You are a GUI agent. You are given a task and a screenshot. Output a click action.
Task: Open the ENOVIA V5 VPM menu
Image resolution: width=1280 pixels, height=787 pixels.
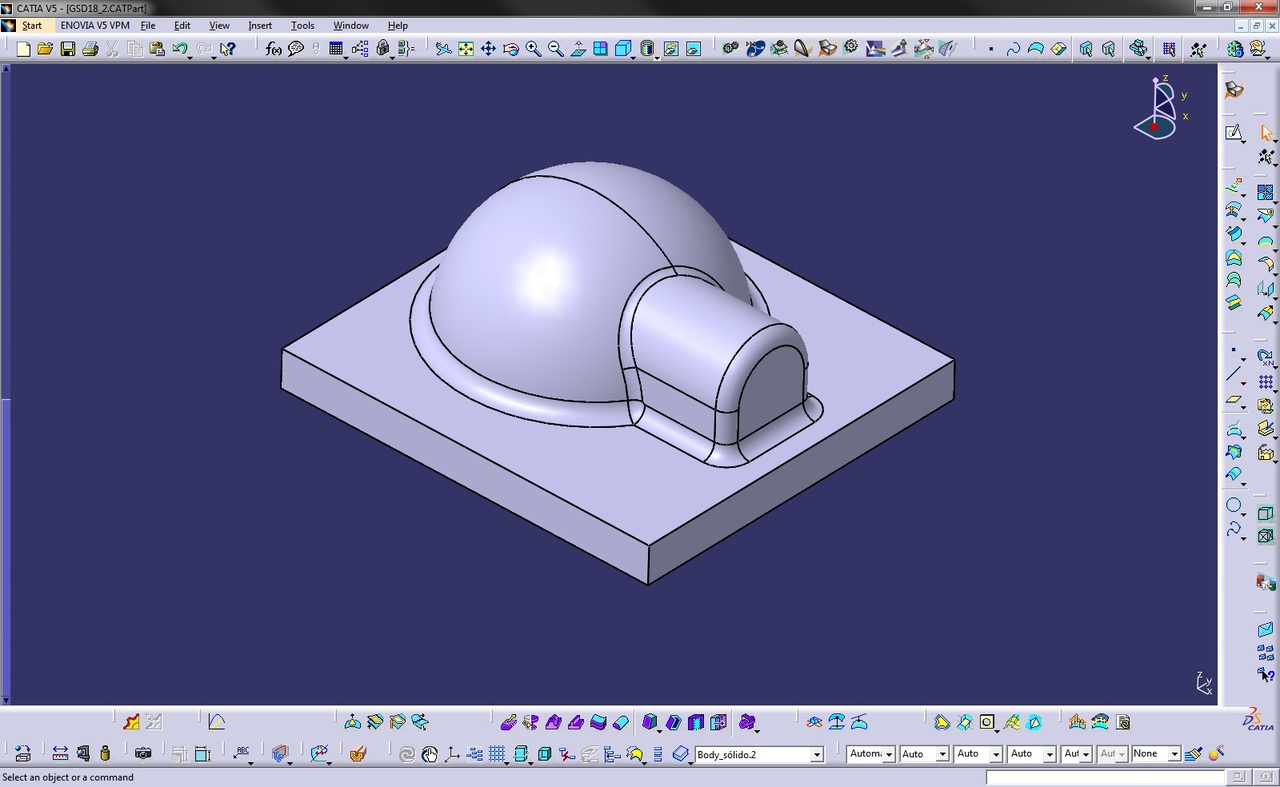pyautogui.click(x=95, y=25)
